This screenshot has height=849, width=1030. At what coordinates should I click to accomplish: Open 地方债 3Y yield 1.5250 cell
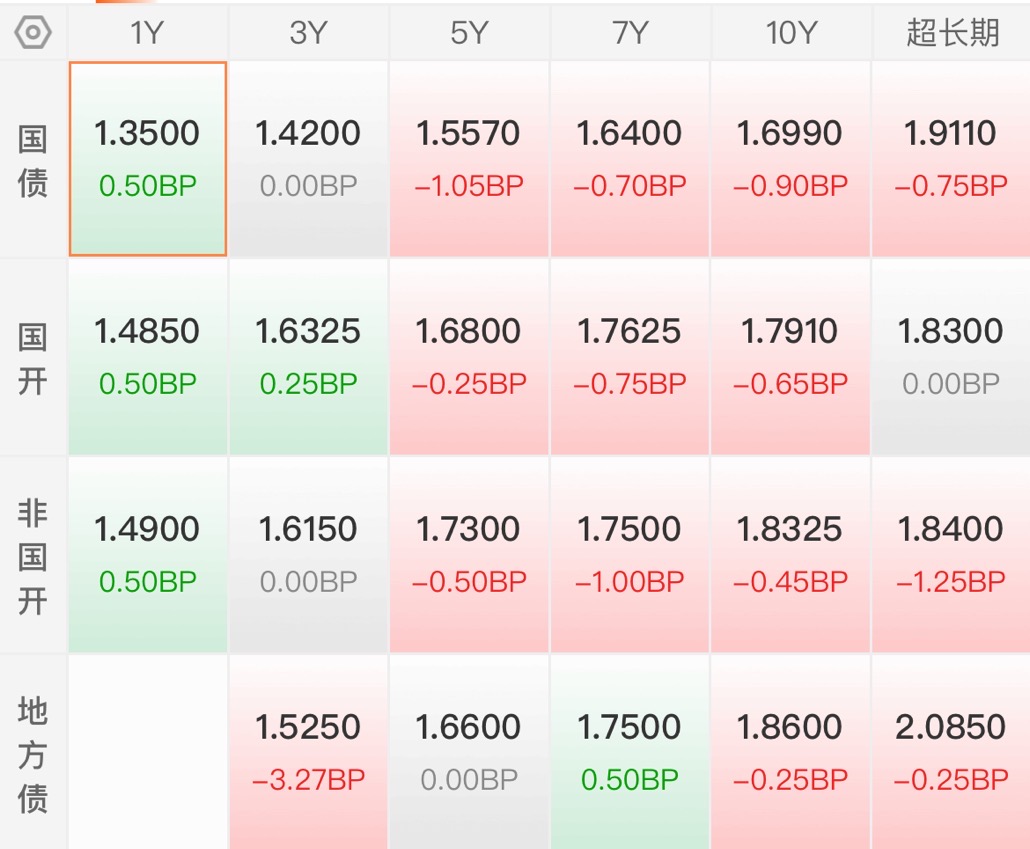[308, 752]
